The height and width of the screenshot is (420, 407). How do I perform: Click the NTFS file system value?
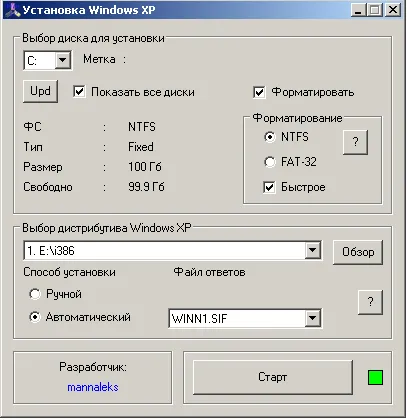[142, 127]
